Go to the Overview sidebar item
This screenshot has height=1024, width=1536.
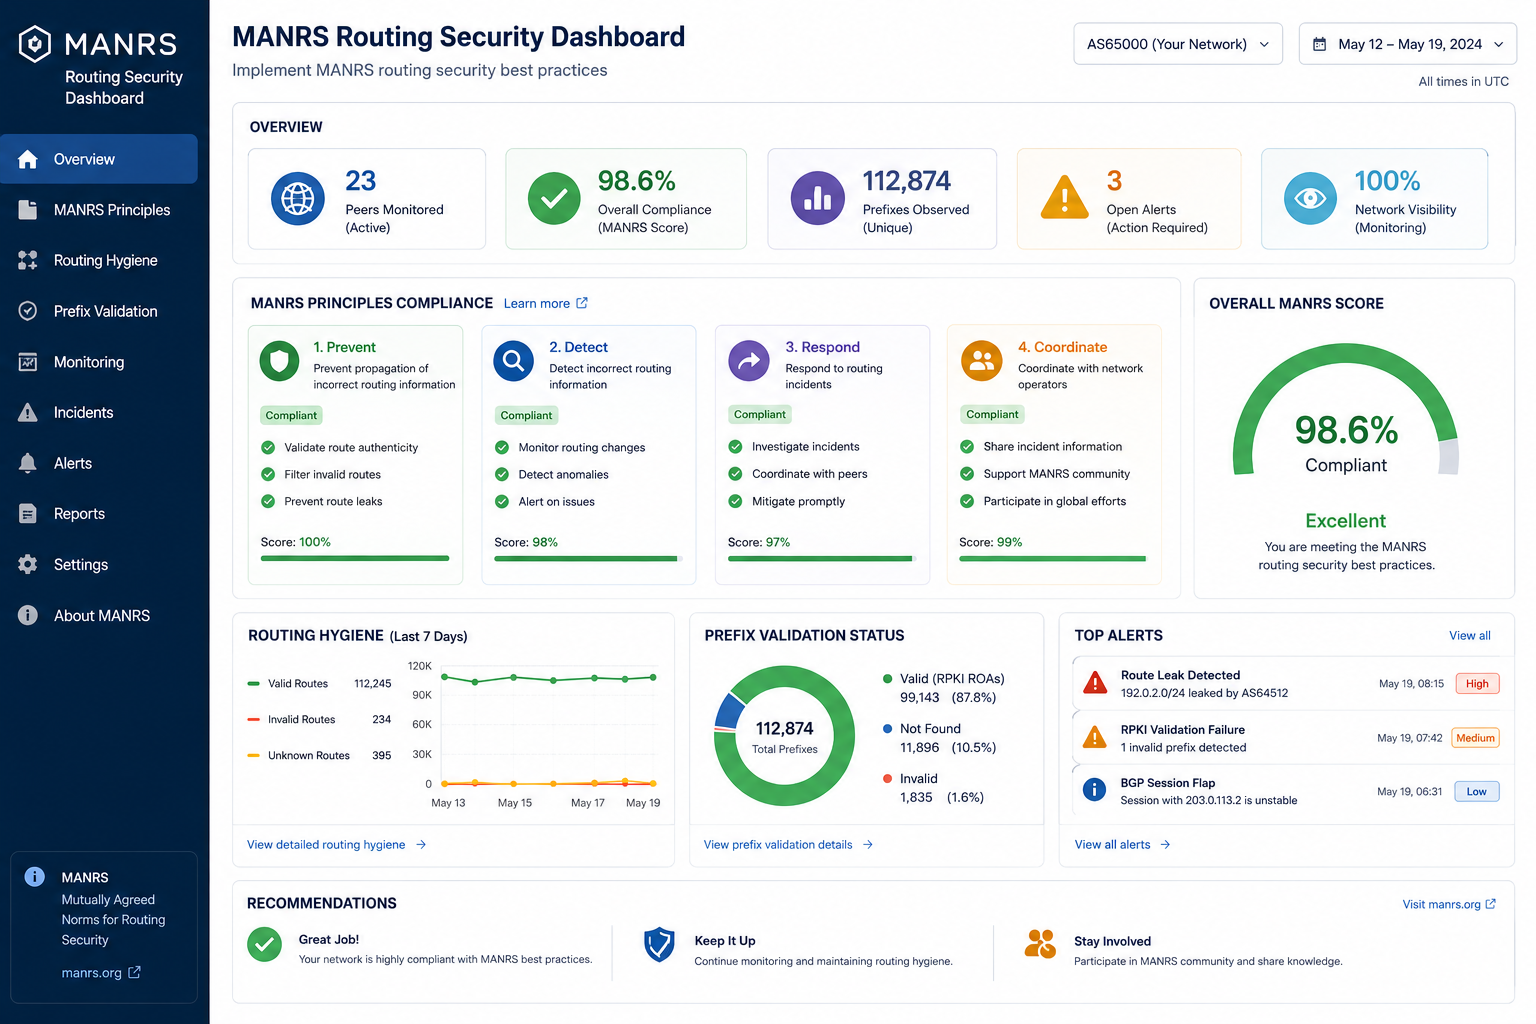tap(99, 159)
